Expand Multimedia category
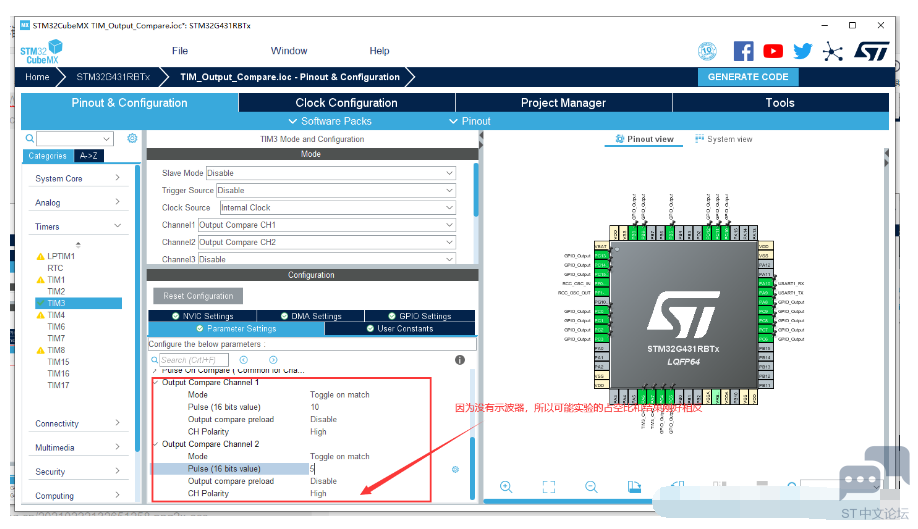Viewport: 918px width, 529px height. point(77,448)
